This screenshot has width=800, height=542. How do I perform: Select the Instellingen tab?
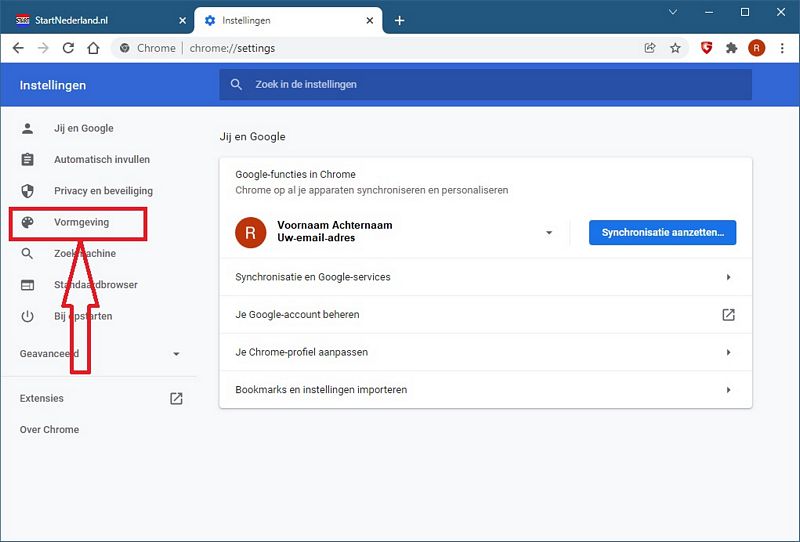tap(288, 20)
